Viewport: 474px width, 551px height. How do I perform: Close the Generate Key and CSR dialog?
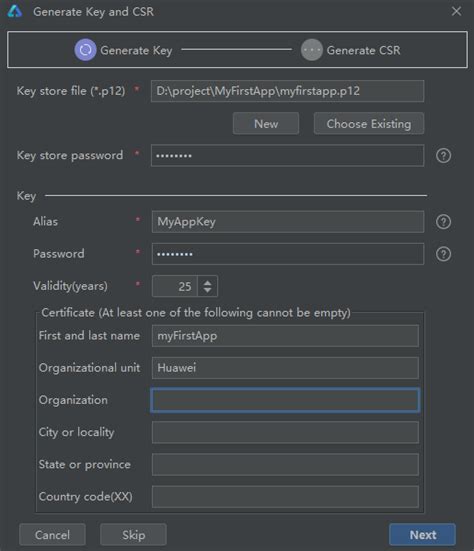[456, 11]
